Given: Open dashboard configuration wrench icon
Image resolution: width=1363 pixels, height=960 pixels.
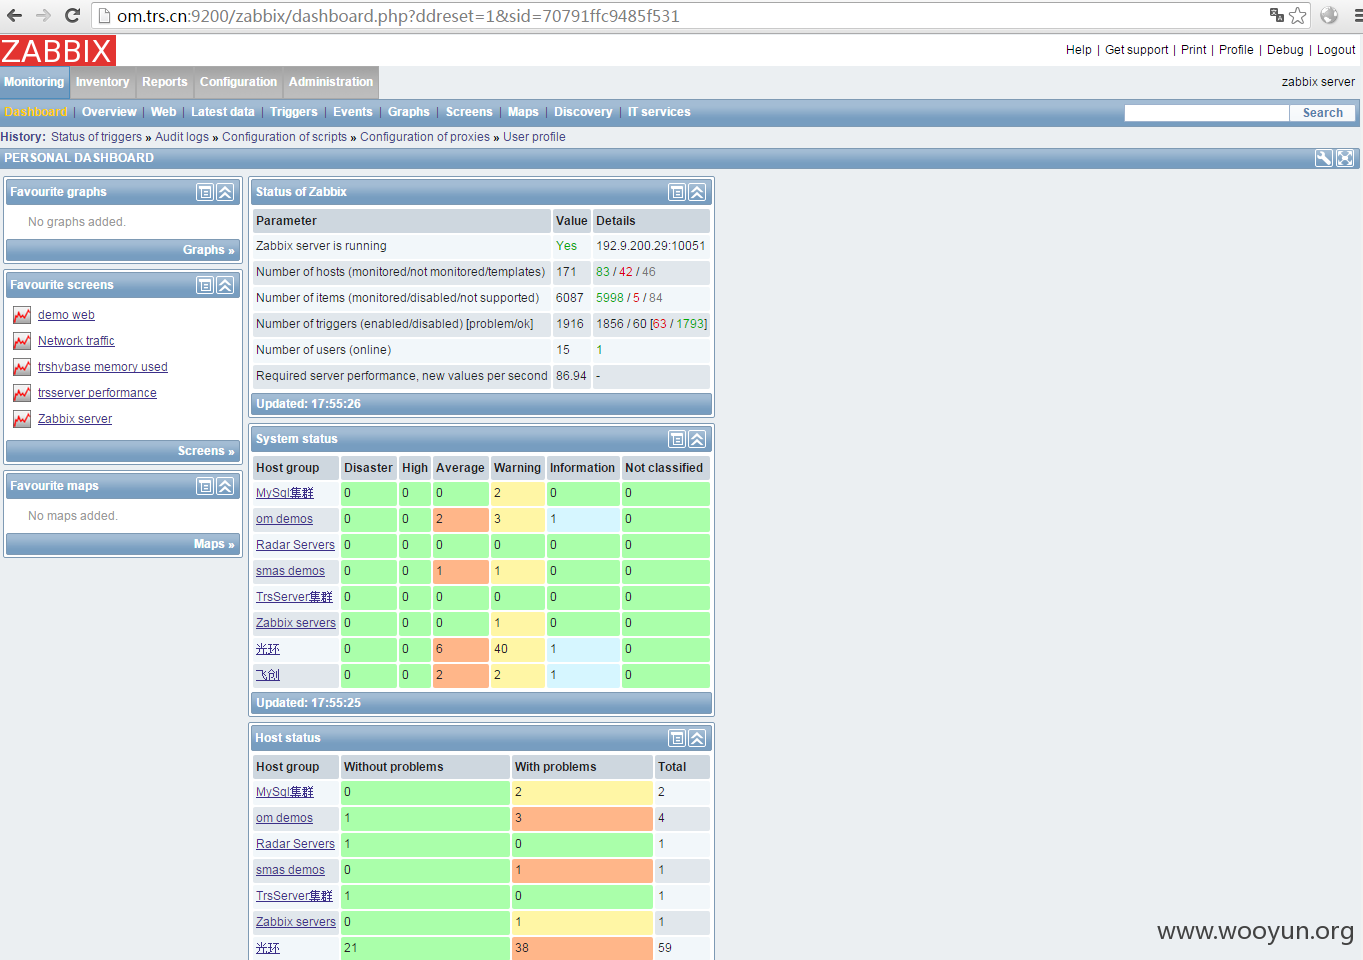Looking at the screenshot, I should 1324,158.
